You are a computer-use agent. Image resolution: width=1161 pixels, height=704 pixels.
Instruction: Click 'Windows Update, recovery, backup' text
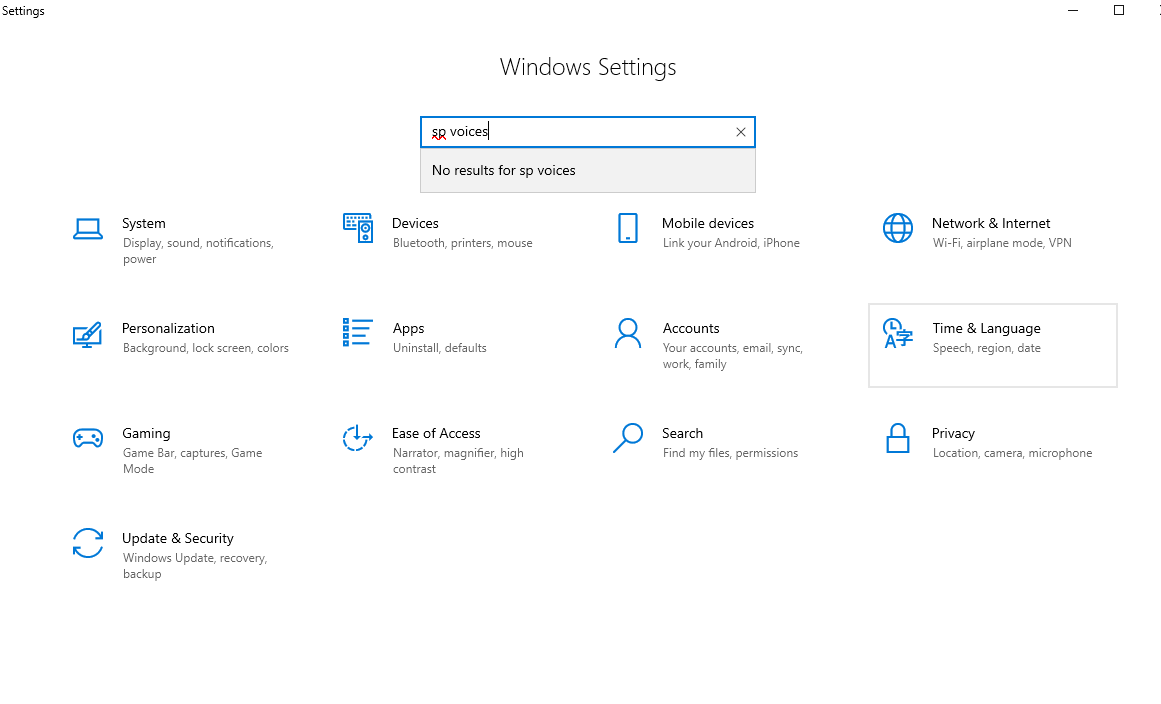click(195, 566)
